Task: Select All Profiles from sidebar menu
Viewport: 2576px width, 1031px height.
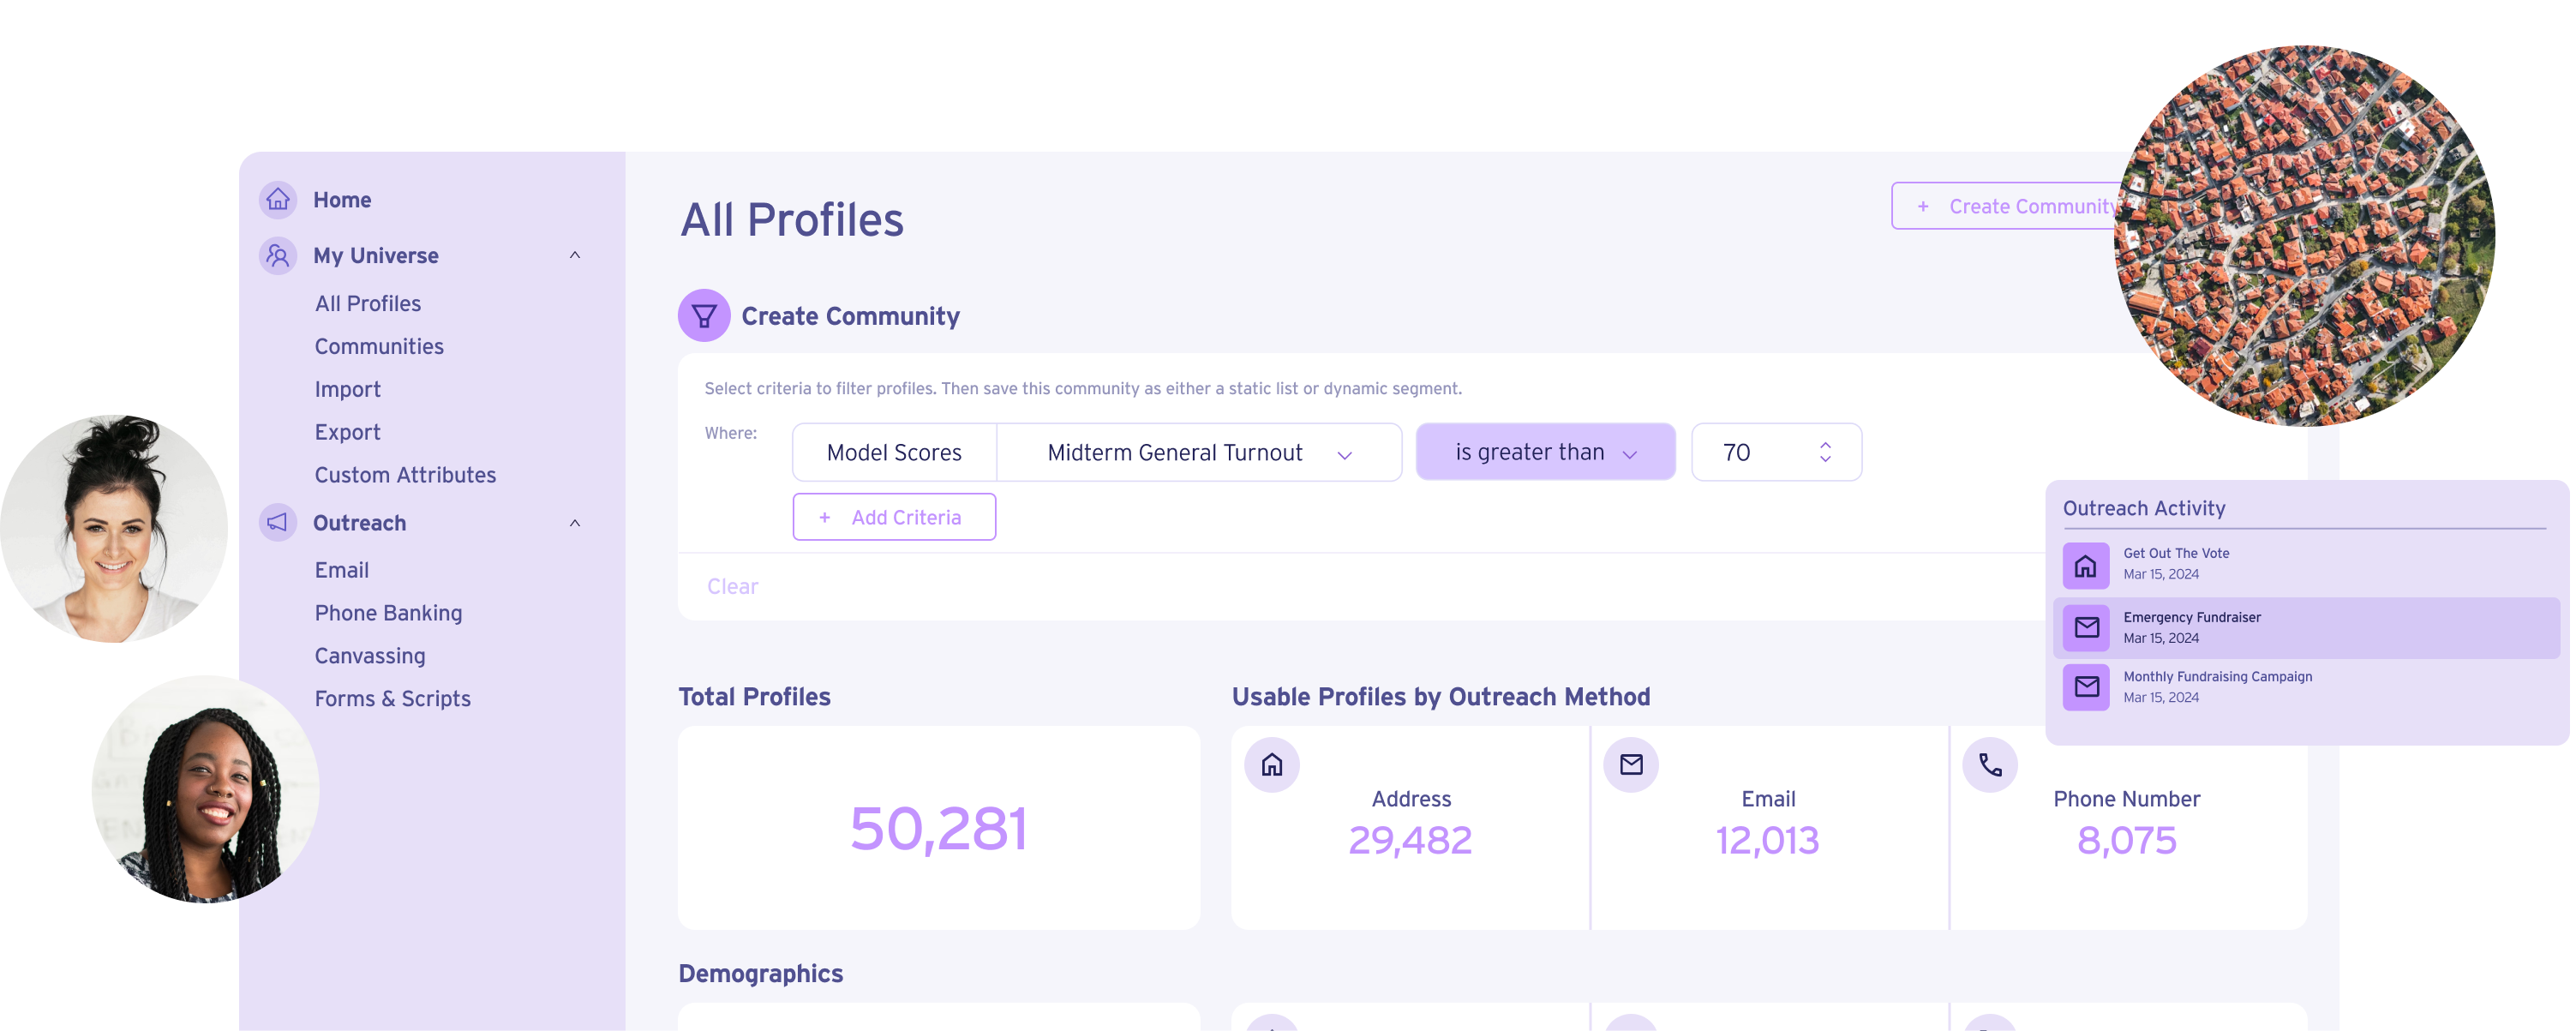Action: click(368, 302)
